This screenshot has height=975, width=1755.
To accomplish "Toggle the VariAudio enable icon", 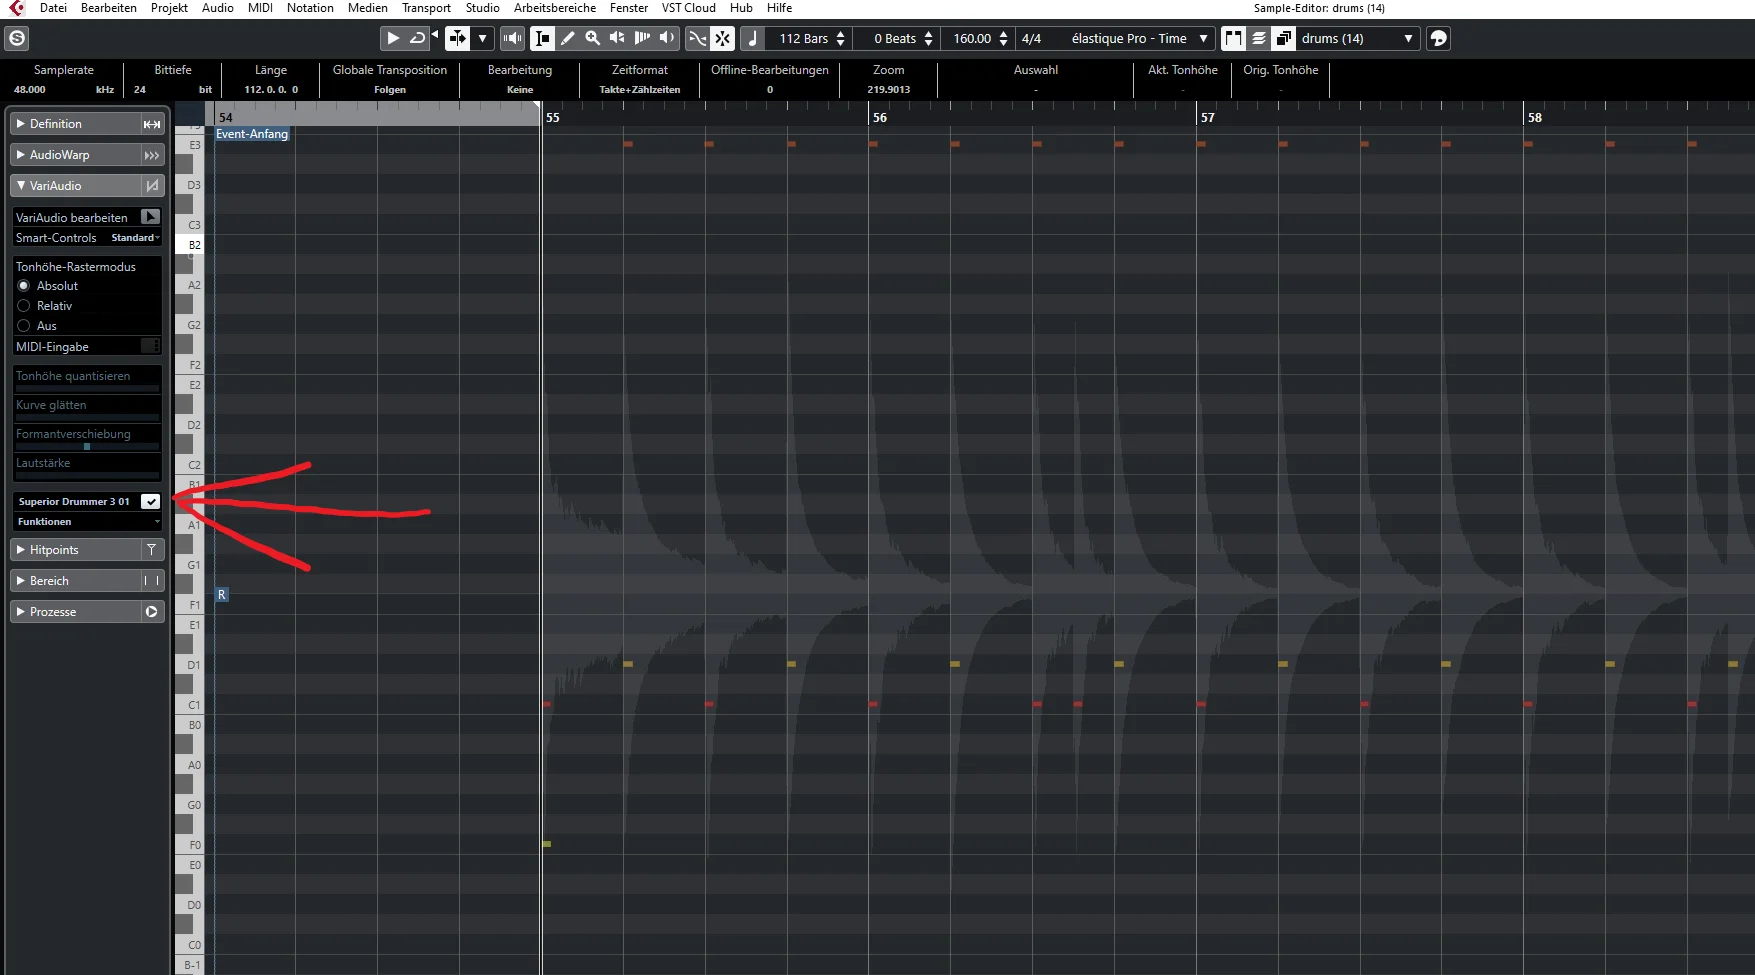I will coord(152,186).
